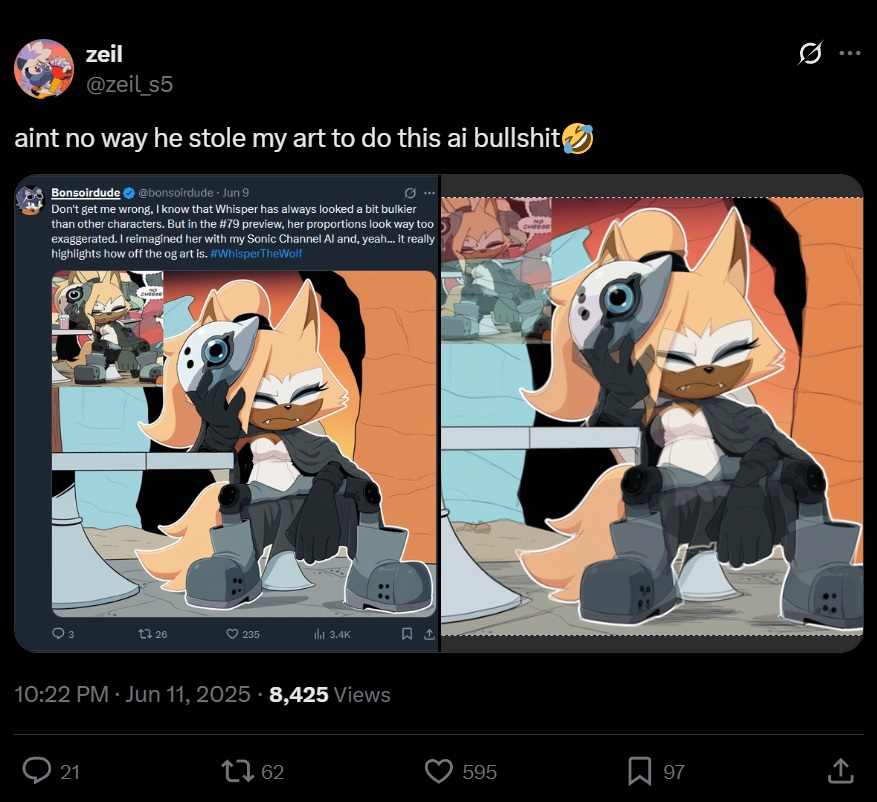Like the tweet with 595 likes

[438, 771]
